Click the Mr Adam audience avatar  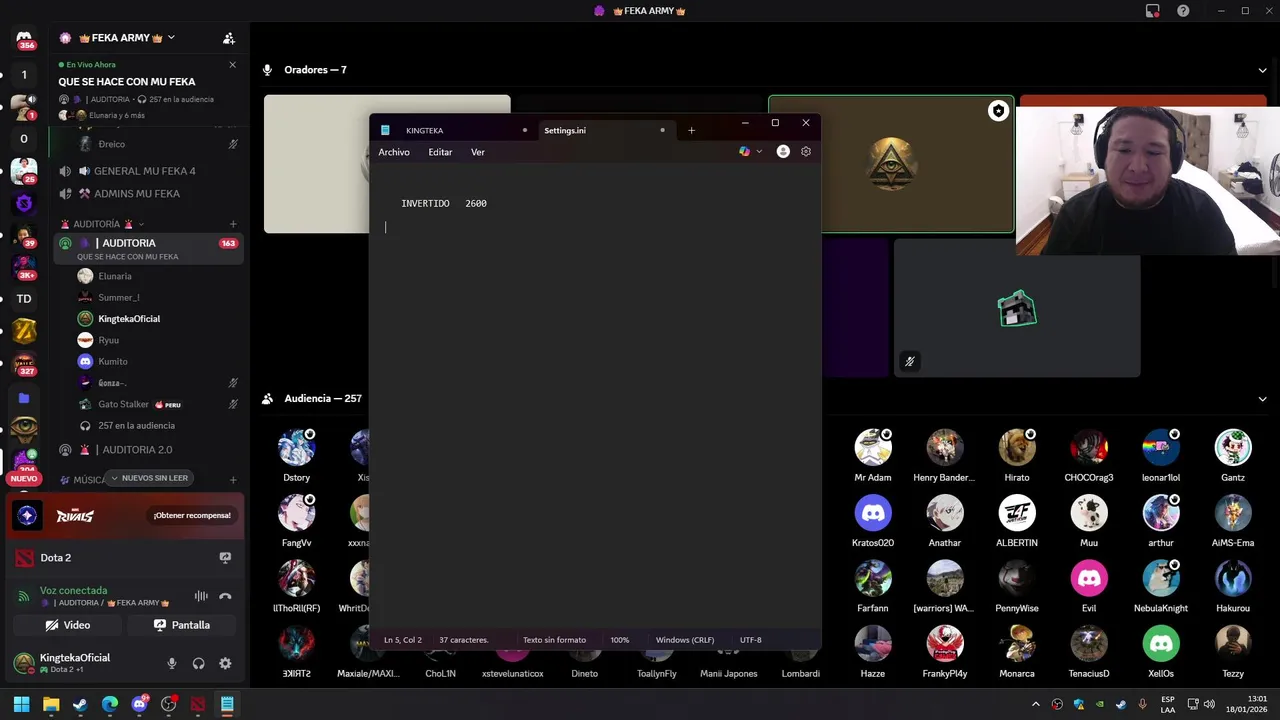873,448
